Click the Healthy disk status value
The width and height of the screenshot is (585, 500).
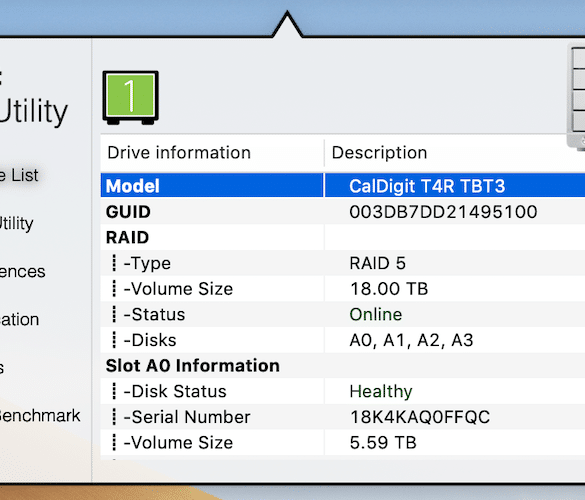tap(381, 392)
